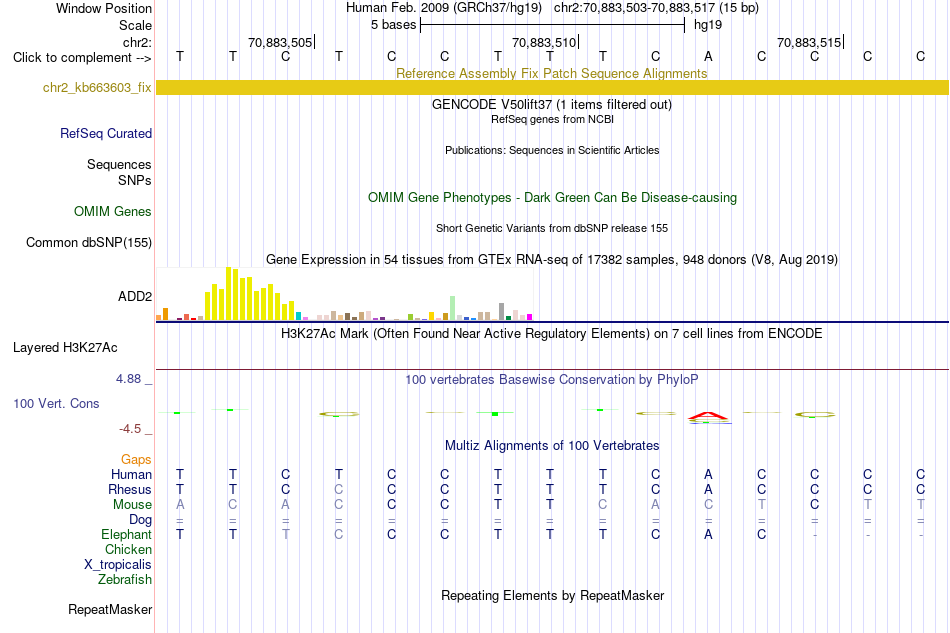Click the light green bar in ADD2 expression chart

[453, 308]
